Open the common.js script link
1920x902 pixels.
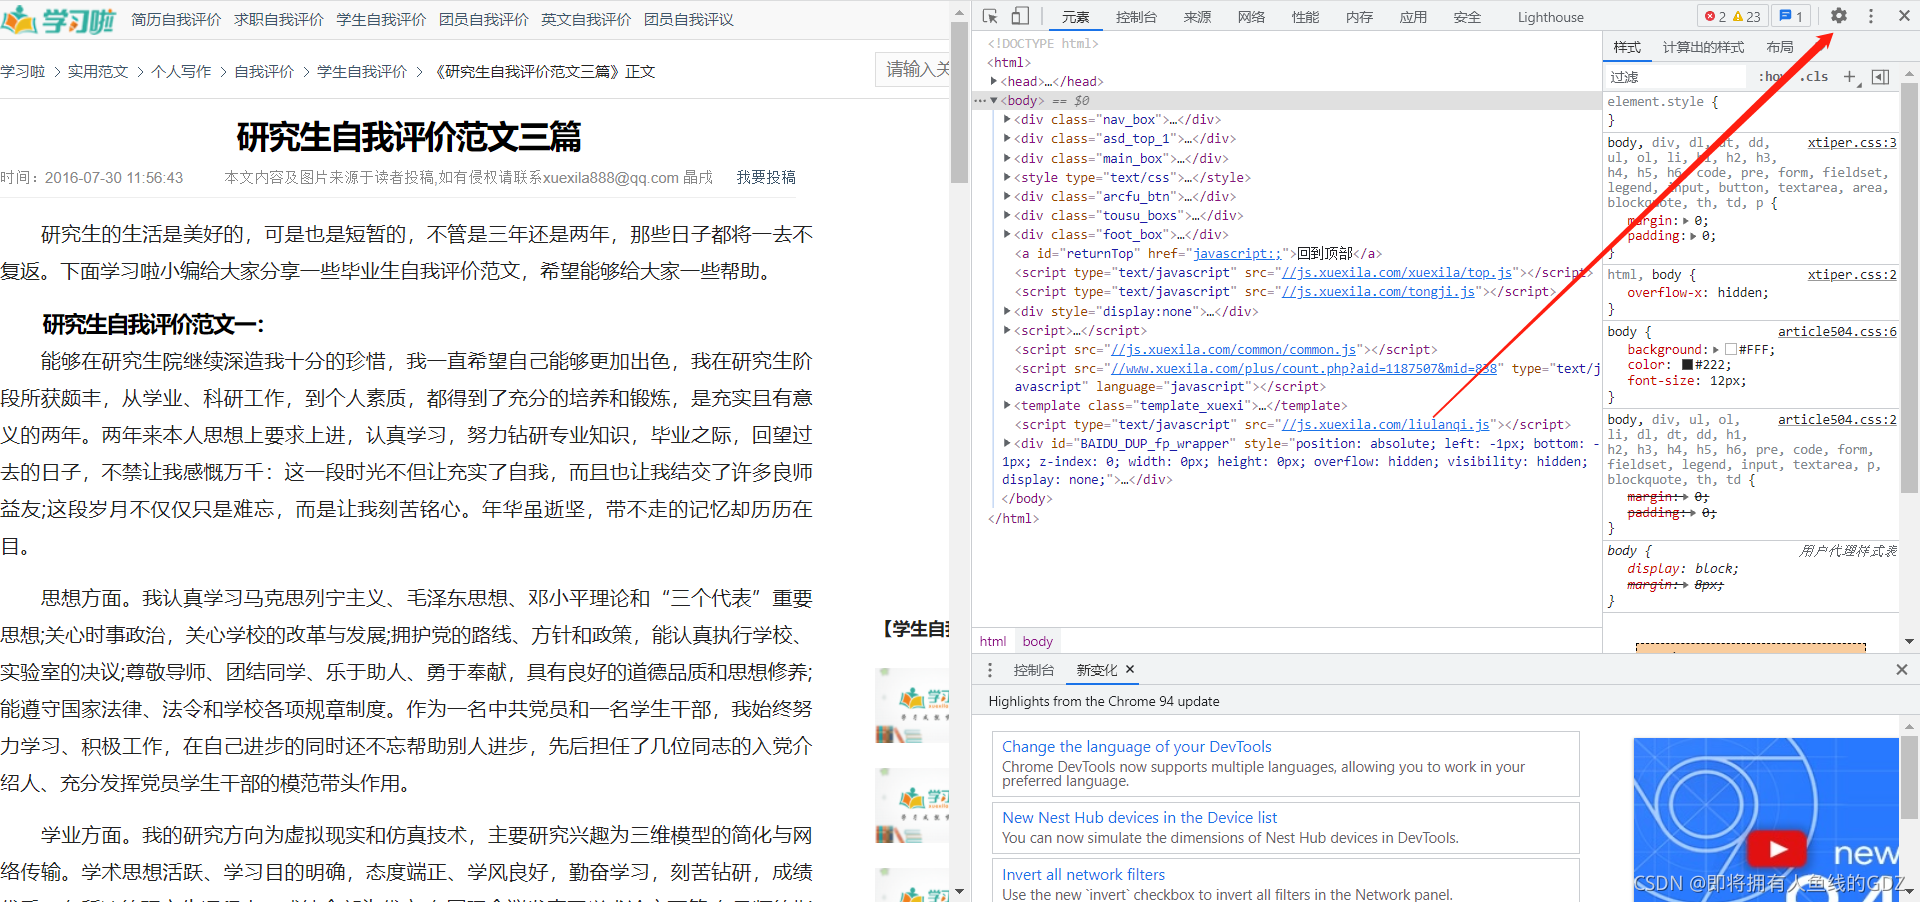click(x=1234, y=349)
